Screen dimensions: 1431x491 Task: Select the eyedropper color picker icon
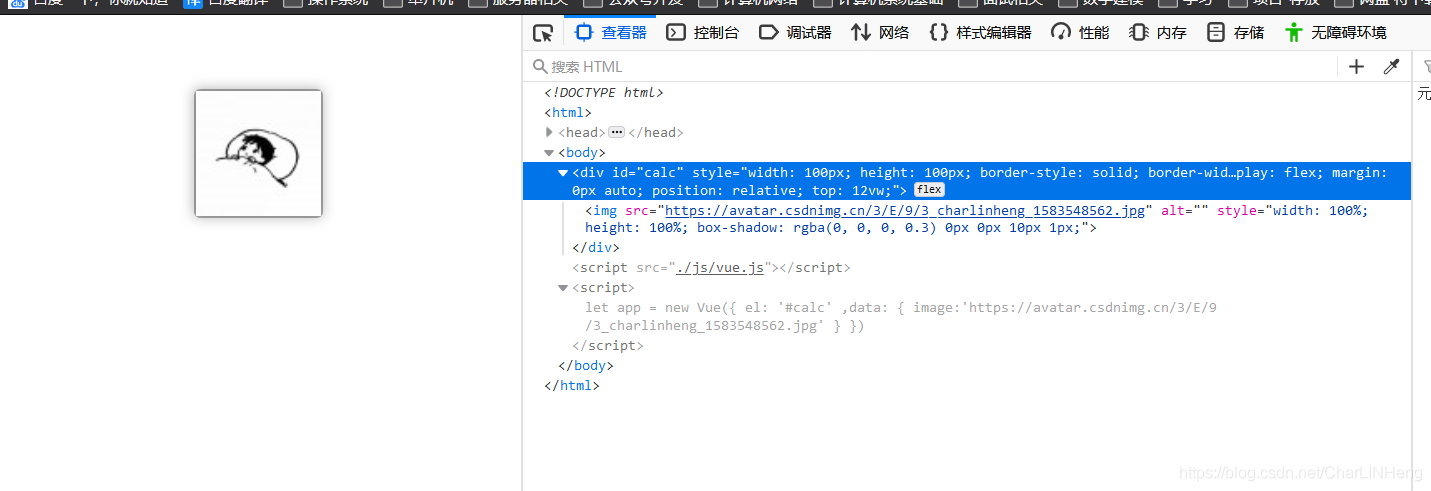point(1391,67)
